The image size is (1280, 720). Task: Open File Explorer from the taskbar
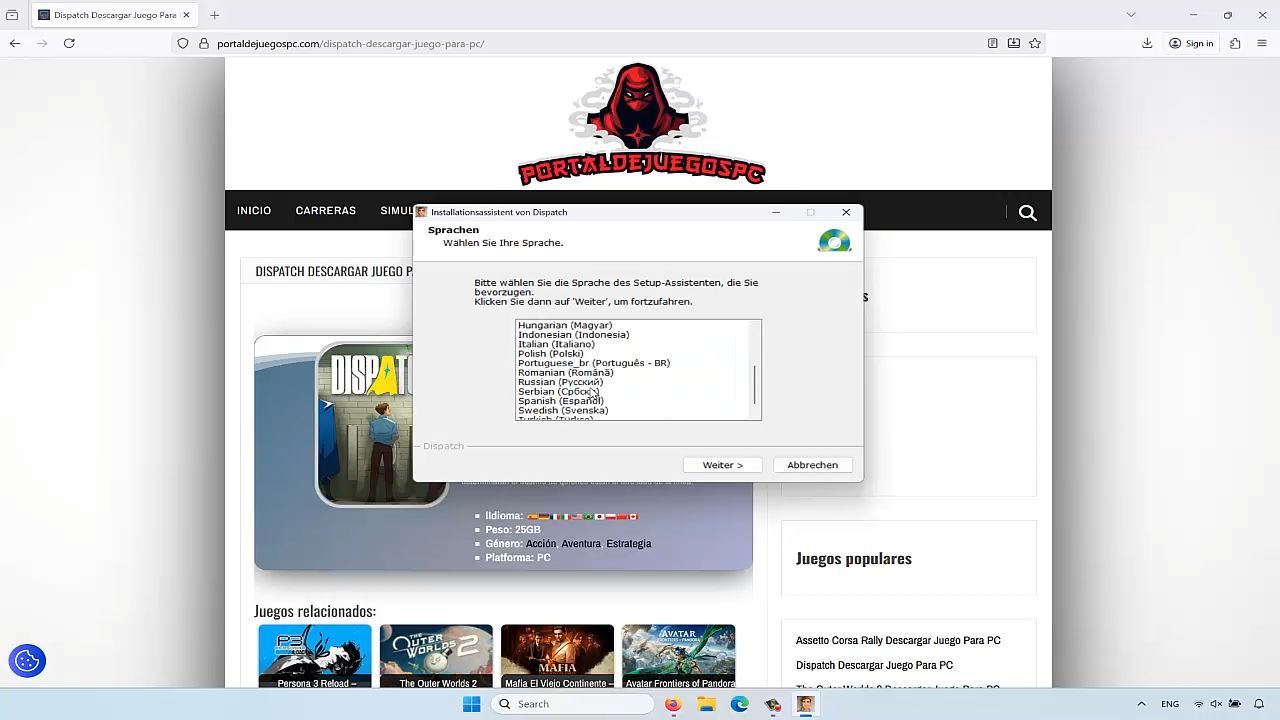coord(706,704)
